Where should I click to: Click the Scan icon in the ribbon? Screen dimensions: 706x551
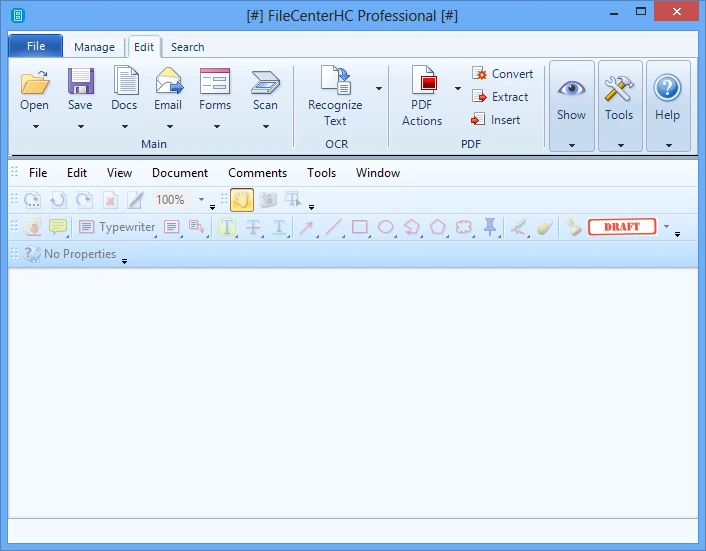(x=265, y=82)
